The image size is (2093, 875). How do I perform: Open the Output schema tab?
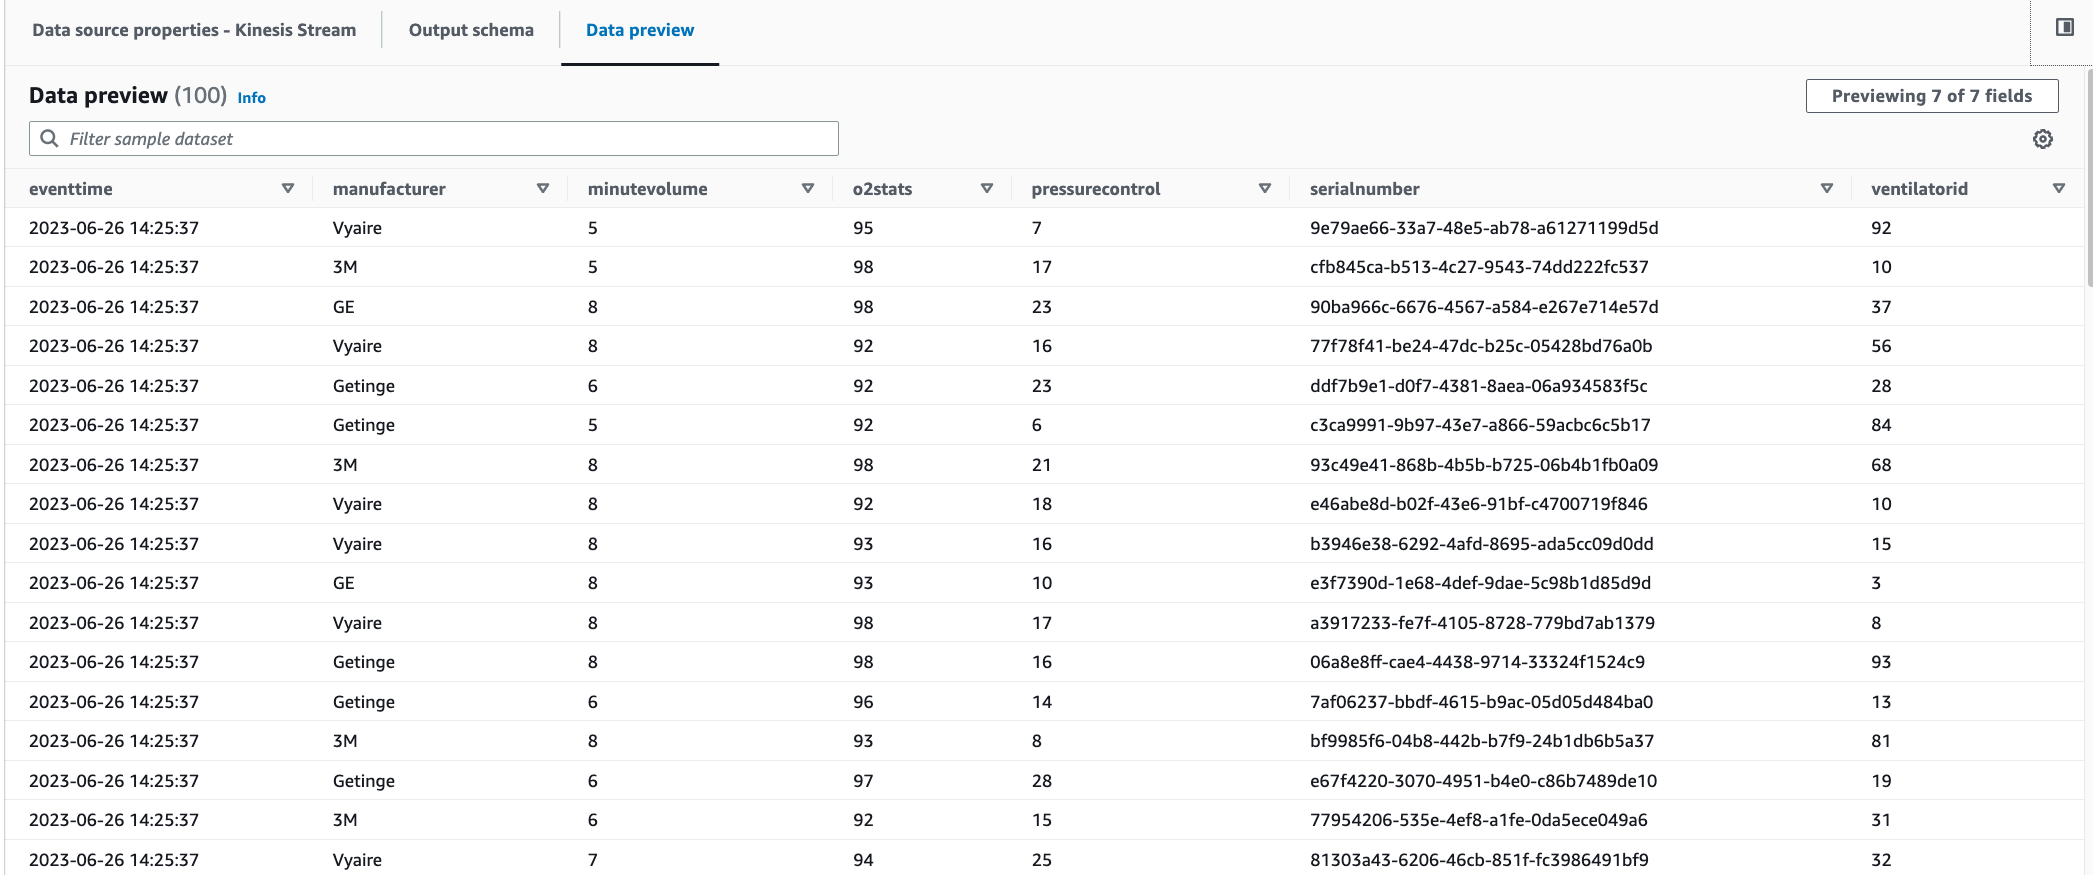(x=471, y=30)
